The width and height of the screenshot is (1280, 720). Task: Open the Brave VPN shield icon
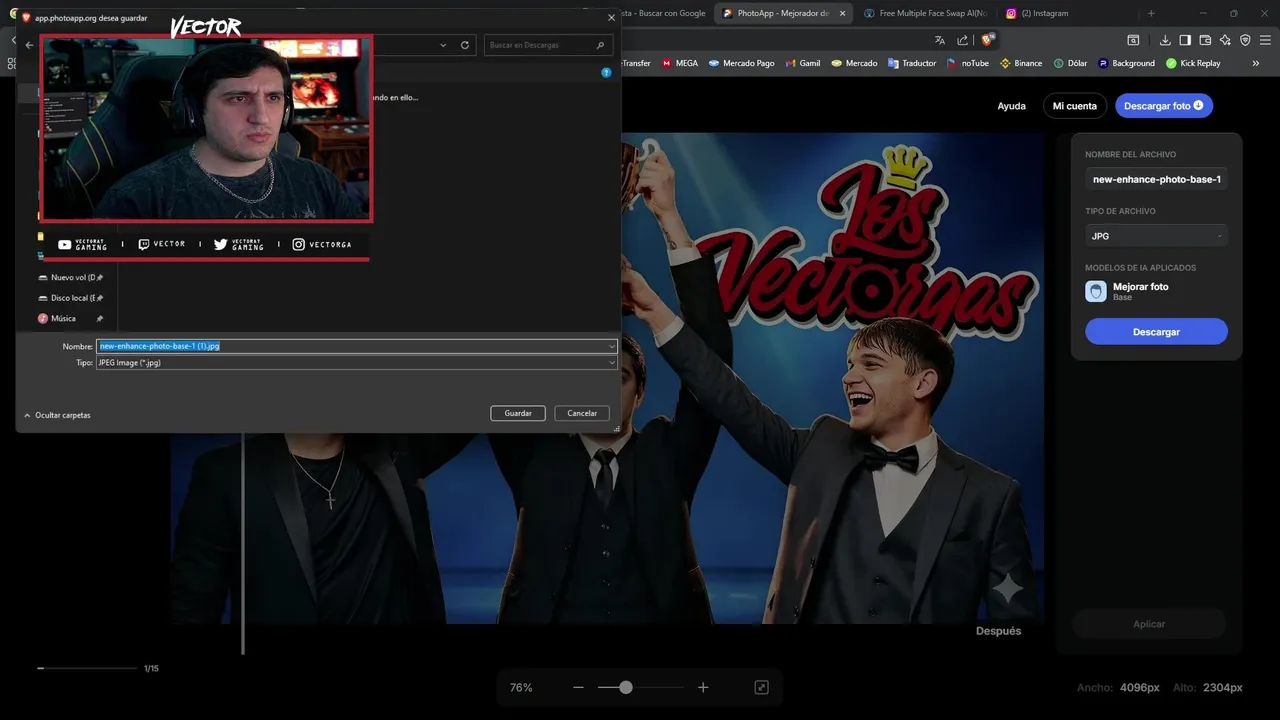[x=1245, y=40]
